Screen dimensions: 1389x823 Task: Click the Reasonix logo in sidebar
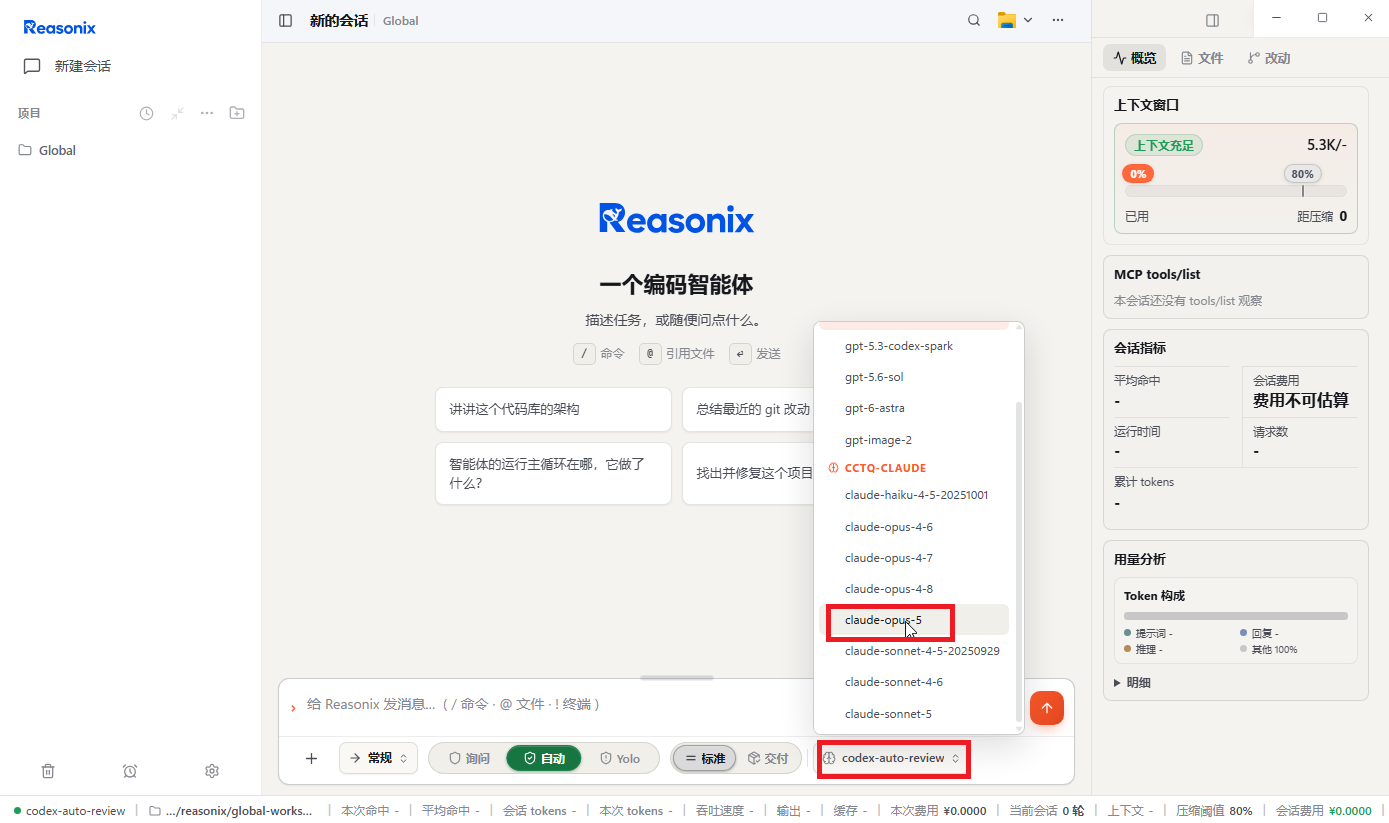click(x=60, y=27)
